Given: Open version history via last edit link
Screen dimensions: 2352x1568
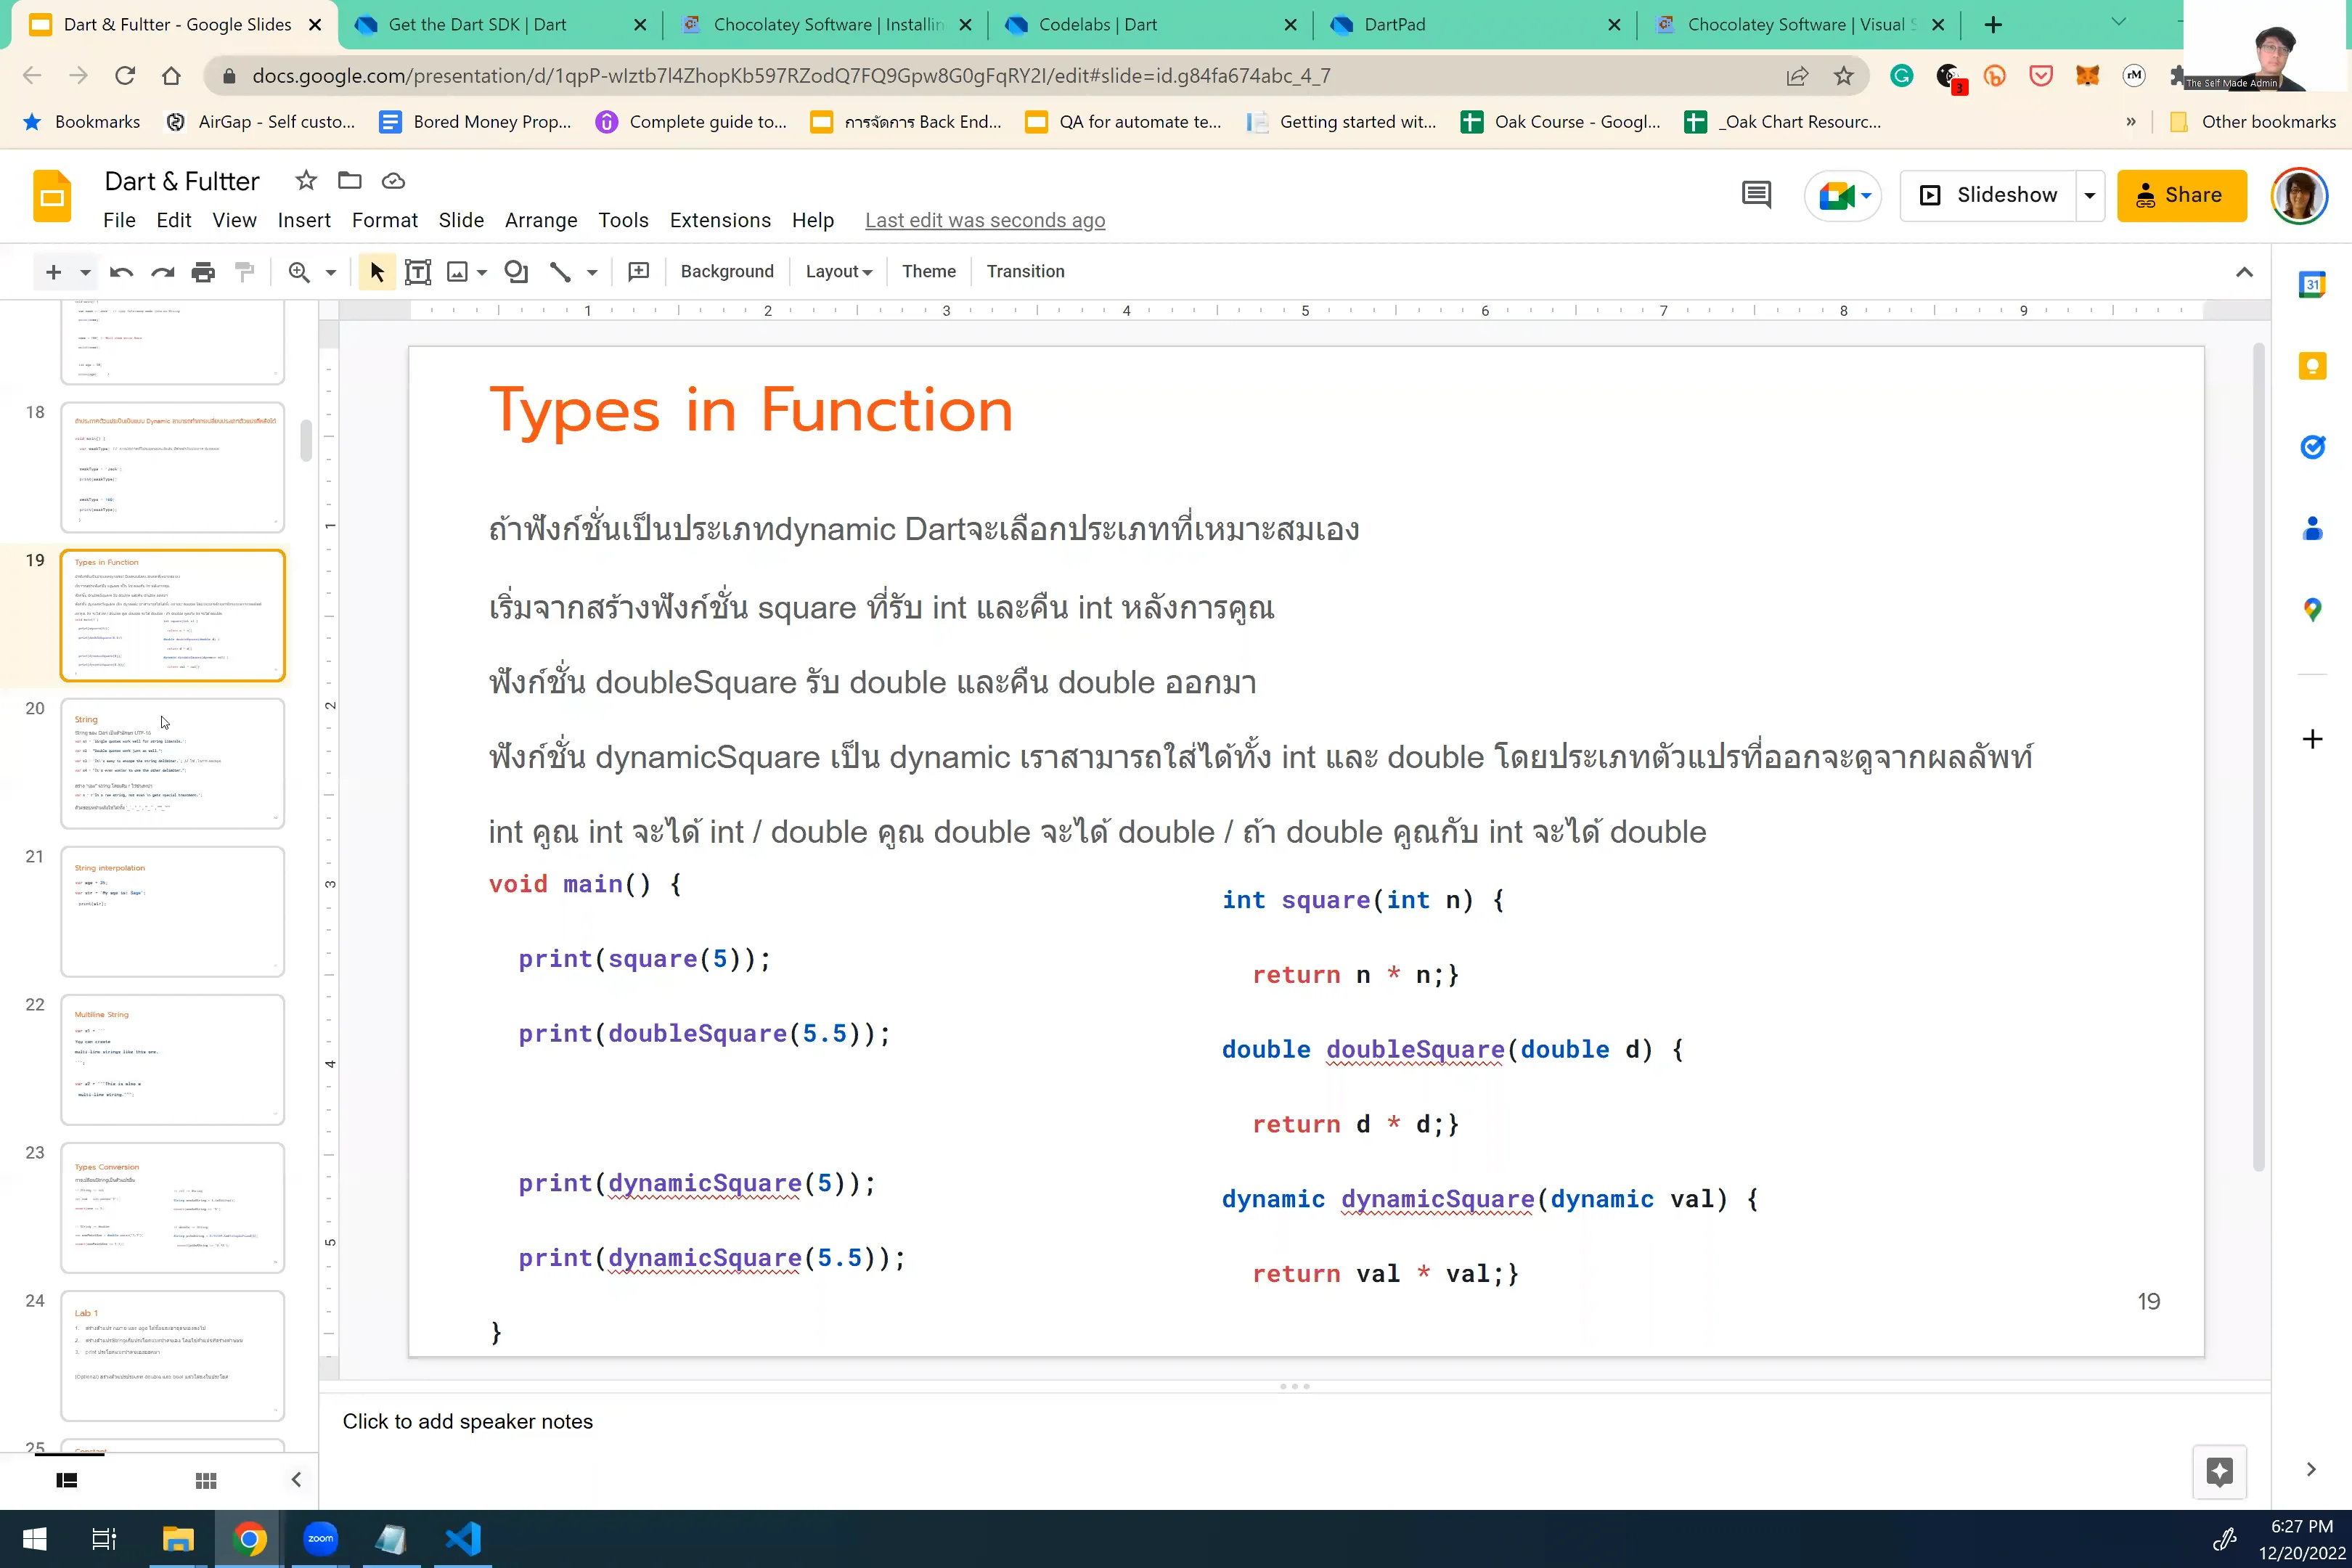Looking at the screenshot, I should [x=984, y=220].
